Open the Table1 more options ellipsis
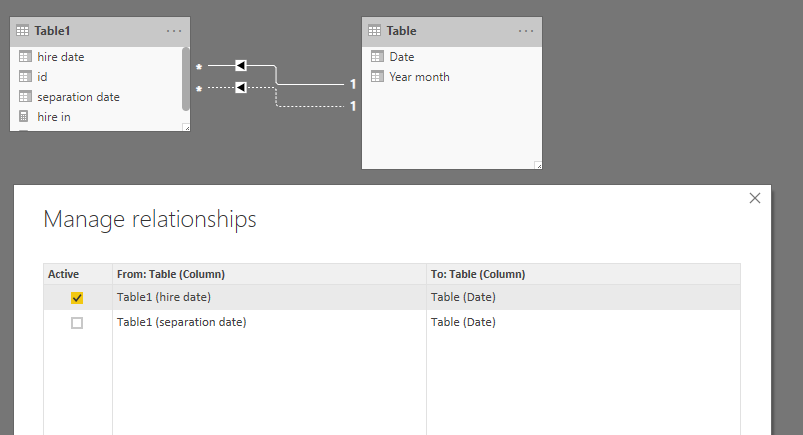This screenshot has height=435, width=803. [174, 31]
